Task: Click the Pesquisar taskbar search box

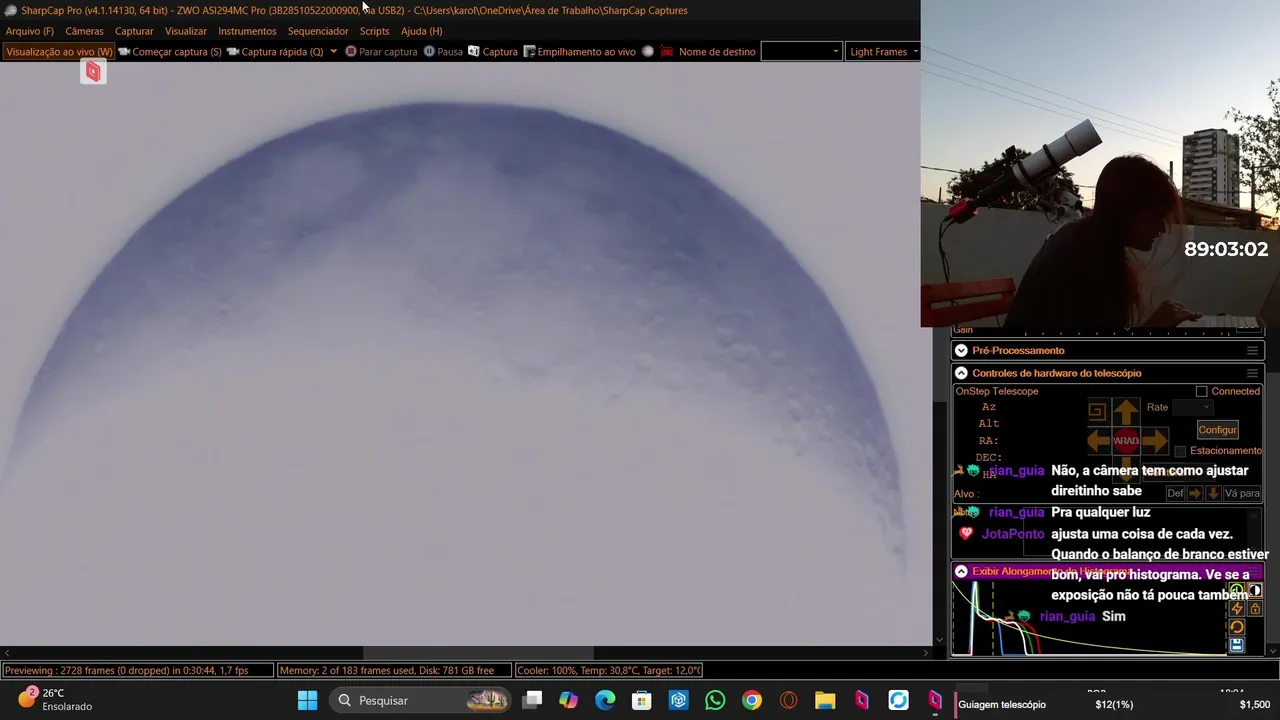Action: (x=420, y=700)
